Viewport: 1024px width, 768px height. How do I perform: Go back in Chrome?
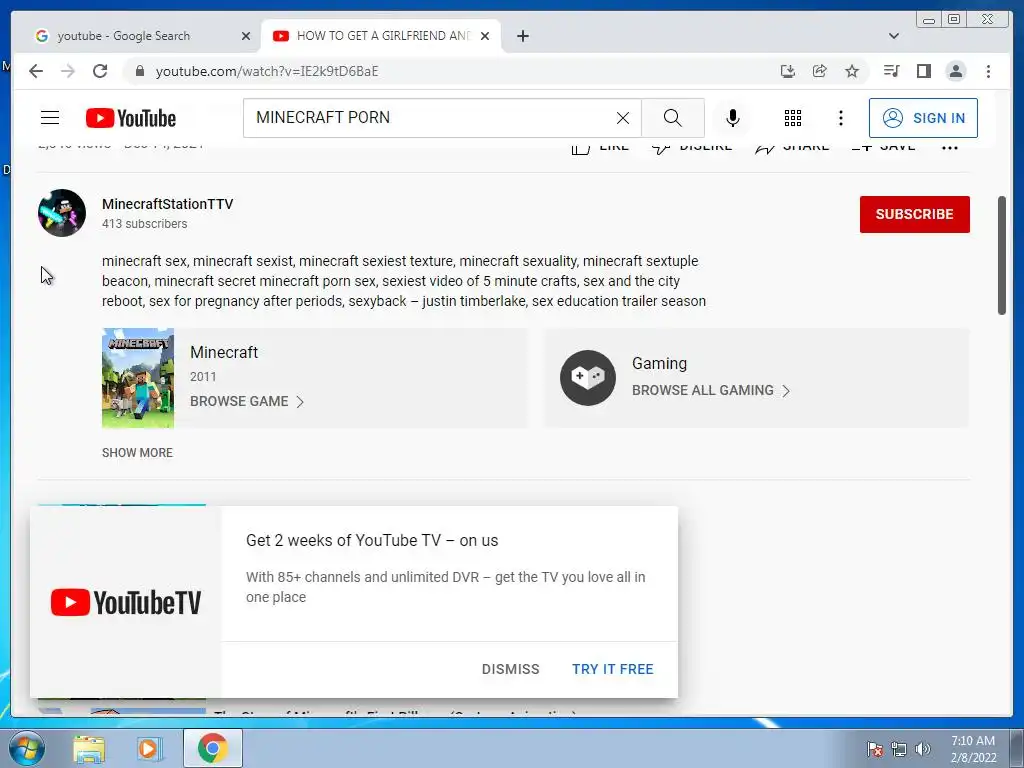[x=36, y=71]
